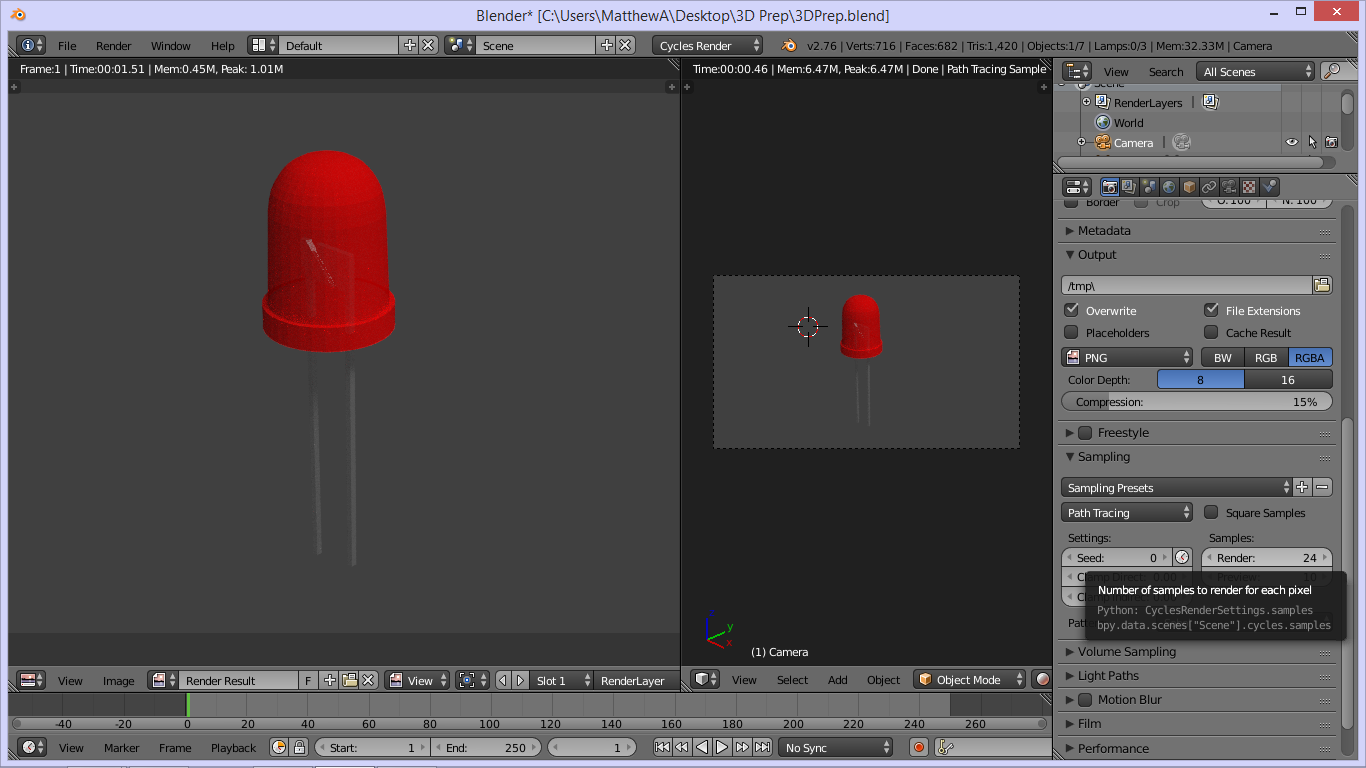This screenshot has width=1366, height=768.
Task: Open the Help menu
Action: point(223,45)
